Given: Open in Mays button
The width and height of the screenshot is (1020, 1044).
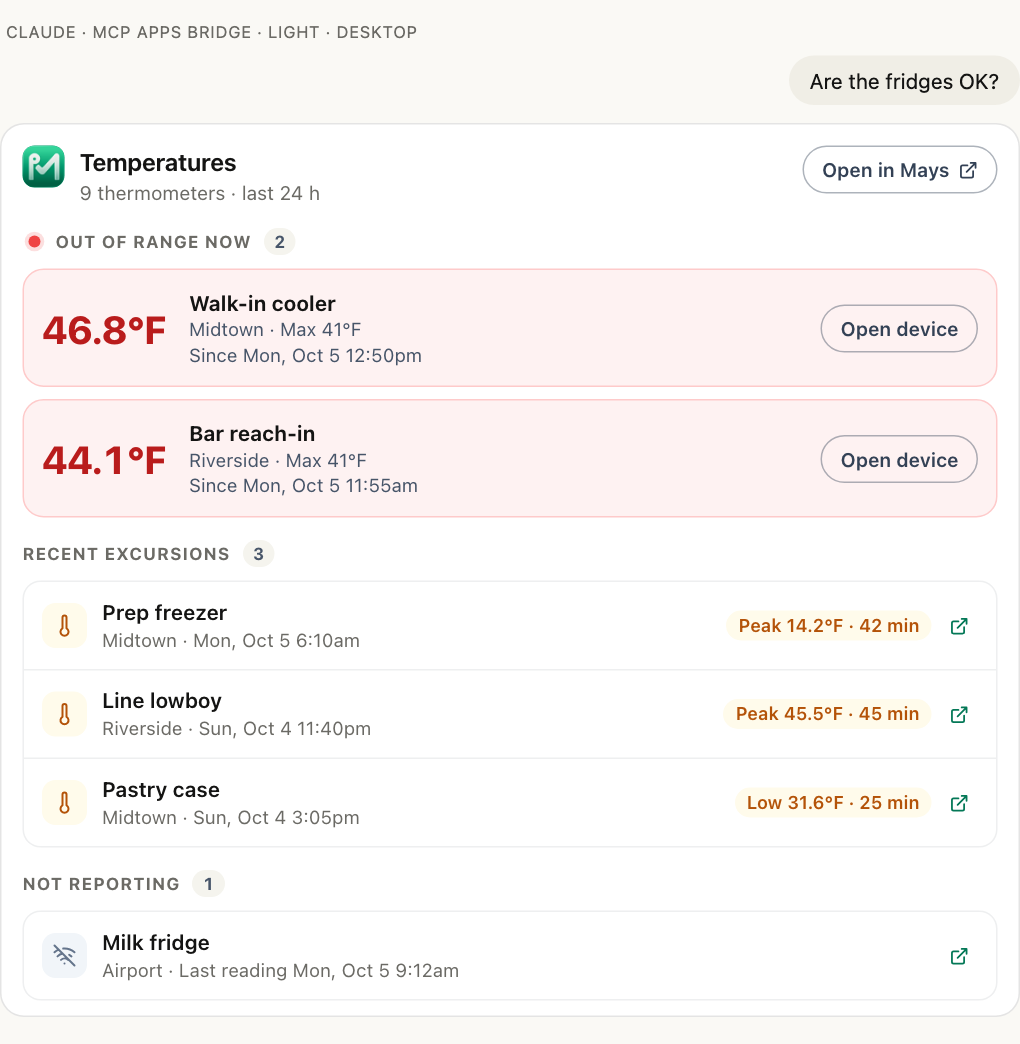Looking at the screenshot, I should (x=899, y=170).
